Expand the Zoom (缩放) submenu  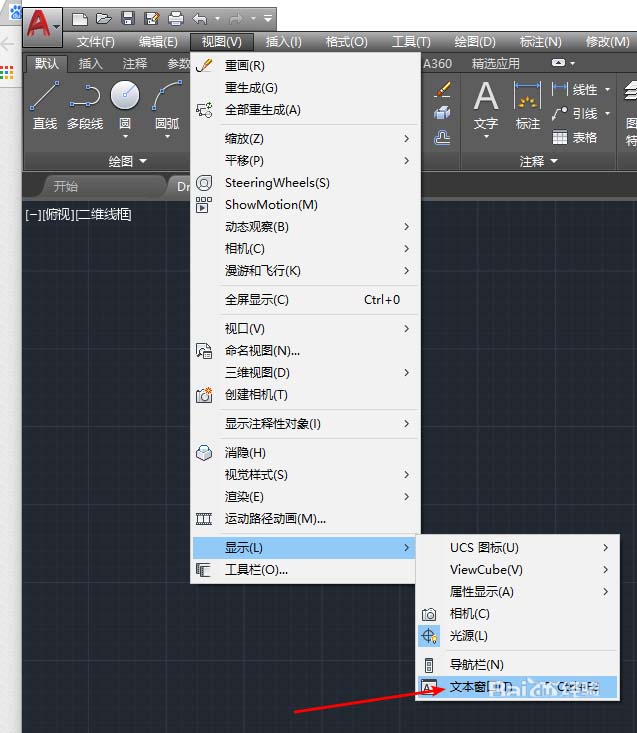click(x=304, y=139)
